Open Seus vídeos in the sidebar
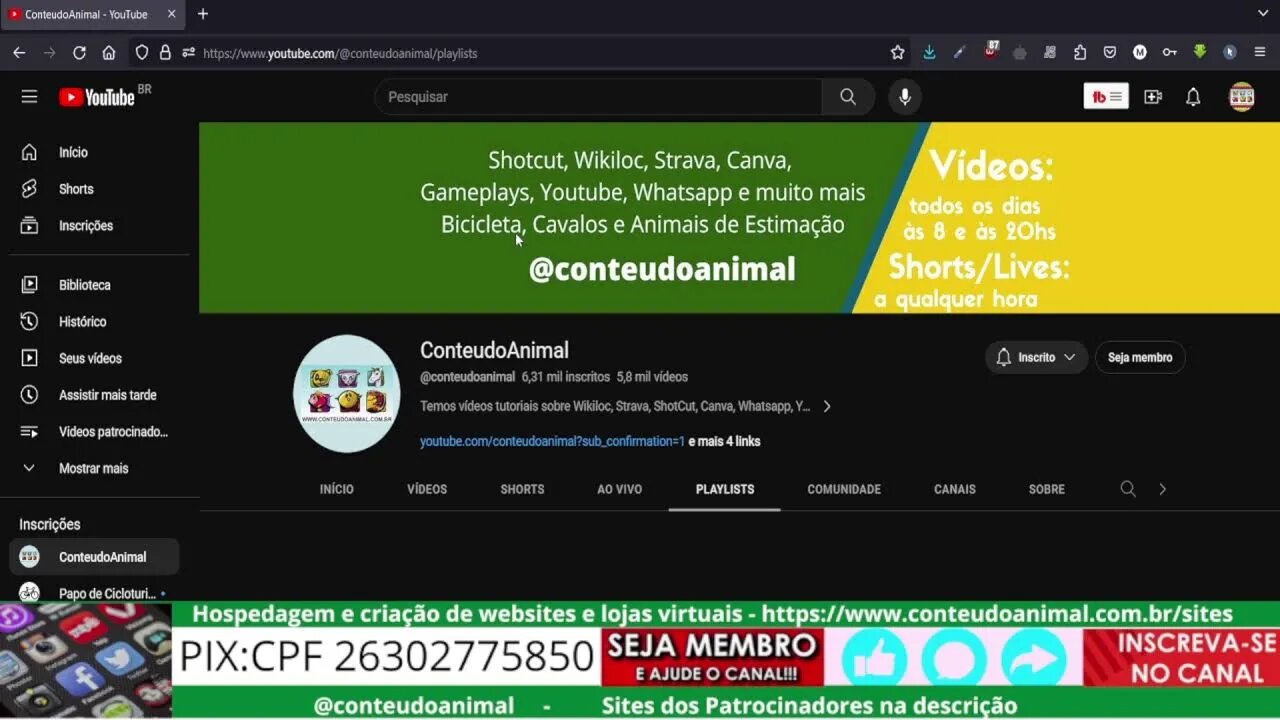 [x=99, y=358]
